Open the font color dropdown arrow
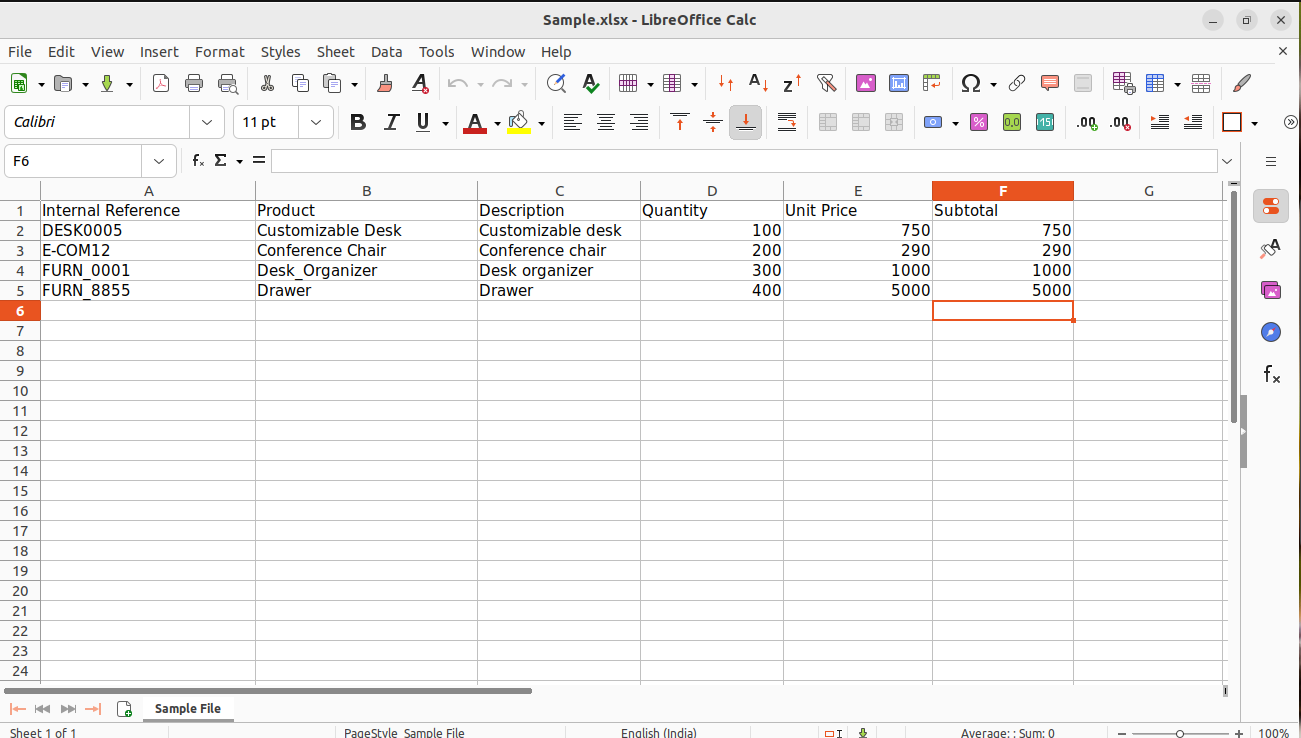Image resolution: width=1301 pixels, height=738 pixels. click(x=496, y=123)
